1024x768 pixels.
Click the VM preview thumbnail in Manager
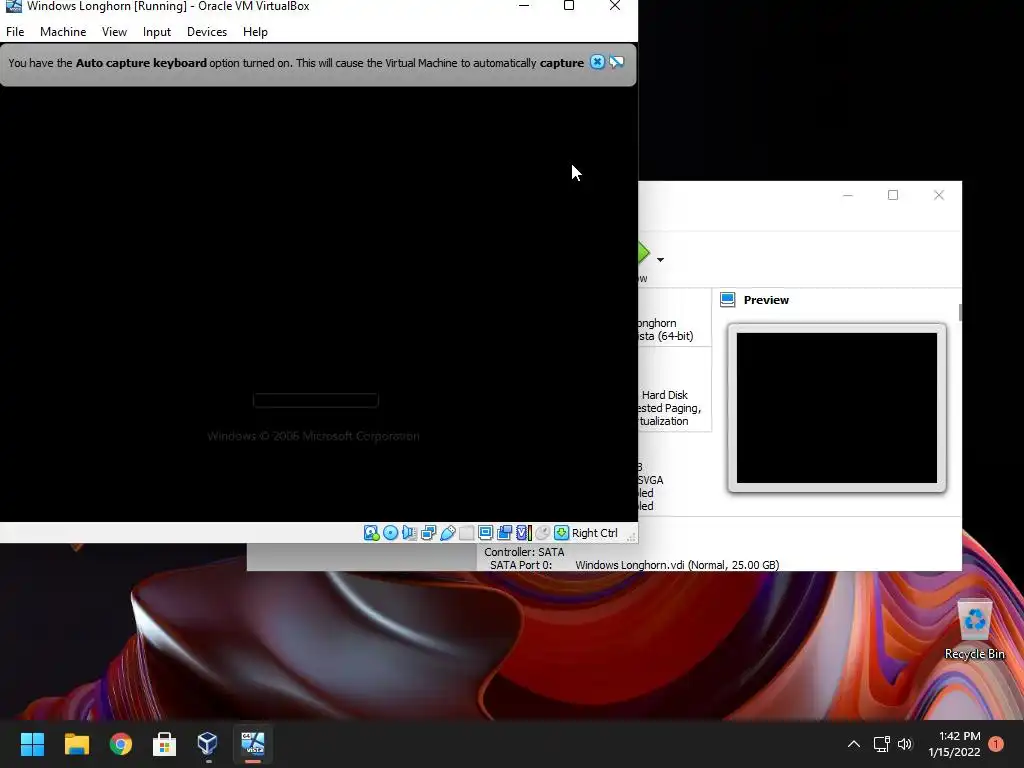(x=837, y=408)
